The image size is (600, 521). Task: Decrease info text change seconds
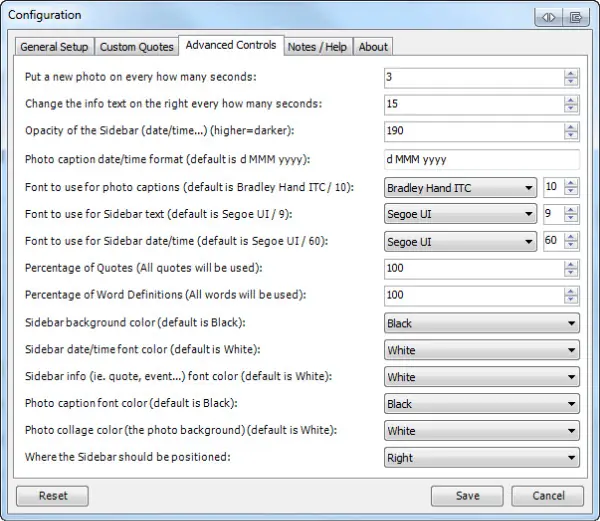[571, 108]
